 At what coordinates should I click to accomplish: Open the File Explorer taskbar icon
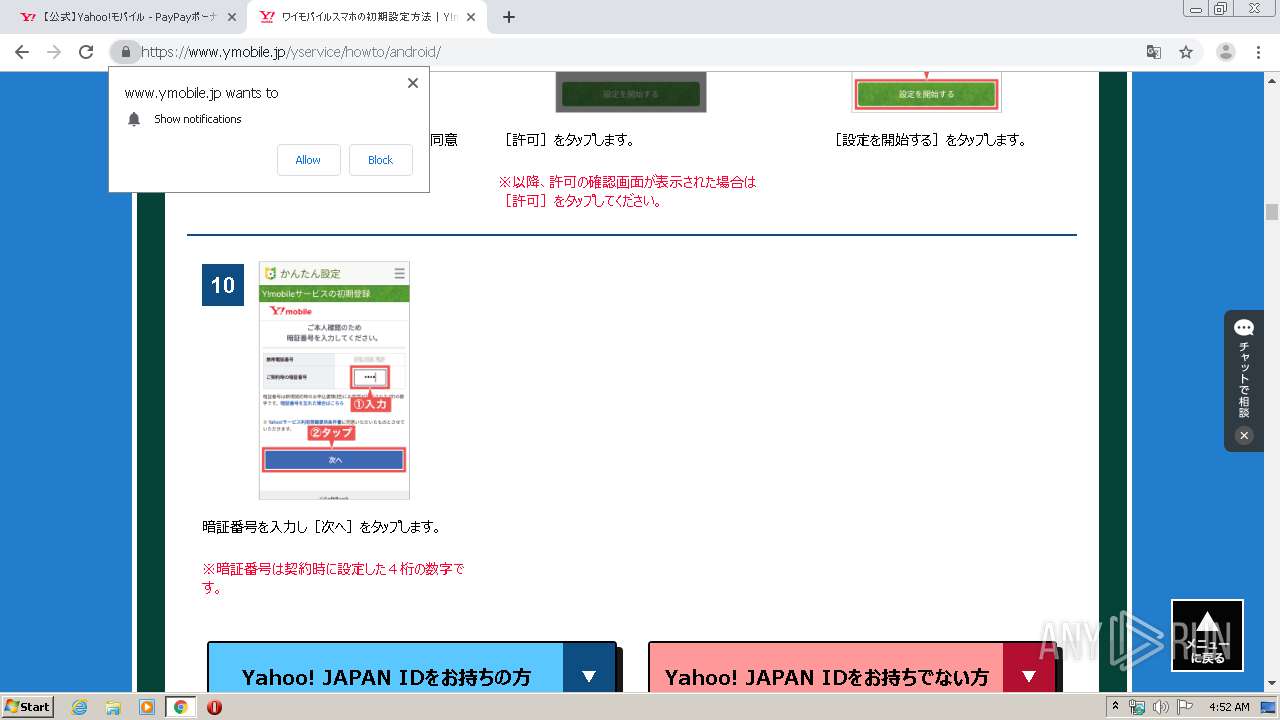click(113, 707)
